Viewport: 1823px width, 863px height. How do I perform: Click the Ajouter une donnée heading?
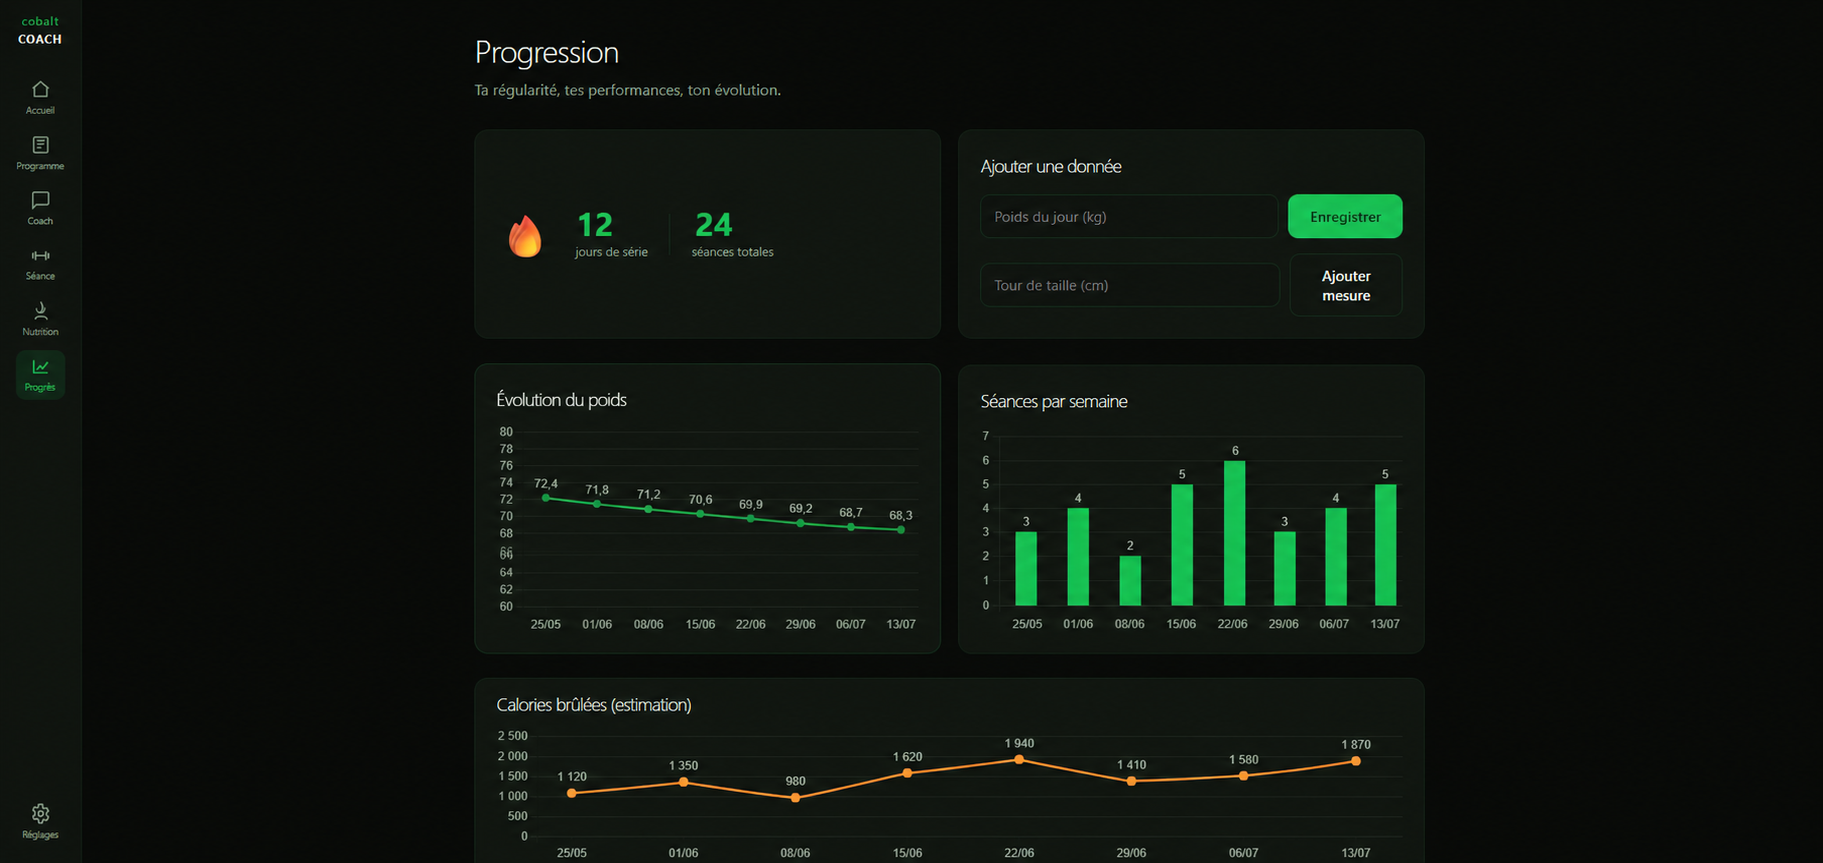click(x=1050, y=167)
